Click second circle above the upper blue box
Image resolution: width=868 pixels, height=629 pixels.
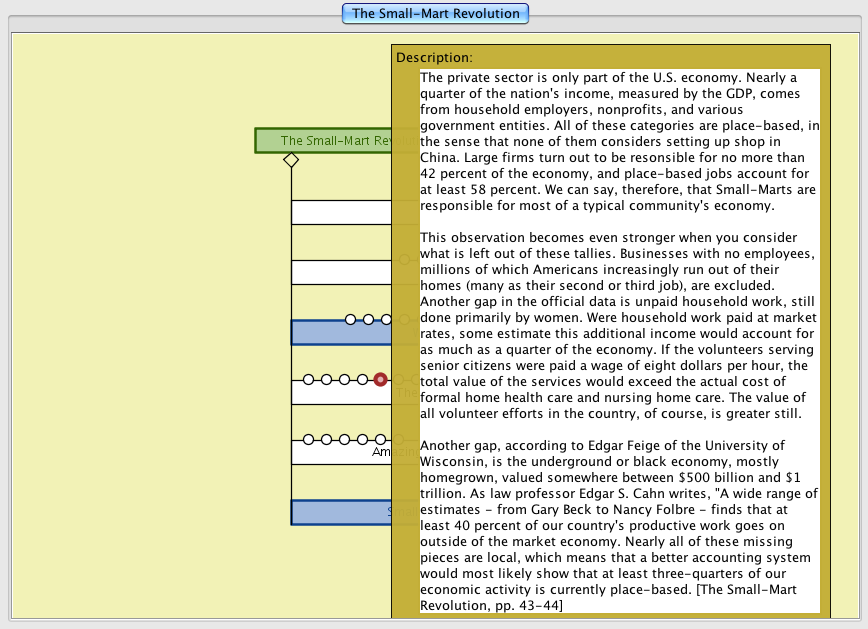(369, 320)
